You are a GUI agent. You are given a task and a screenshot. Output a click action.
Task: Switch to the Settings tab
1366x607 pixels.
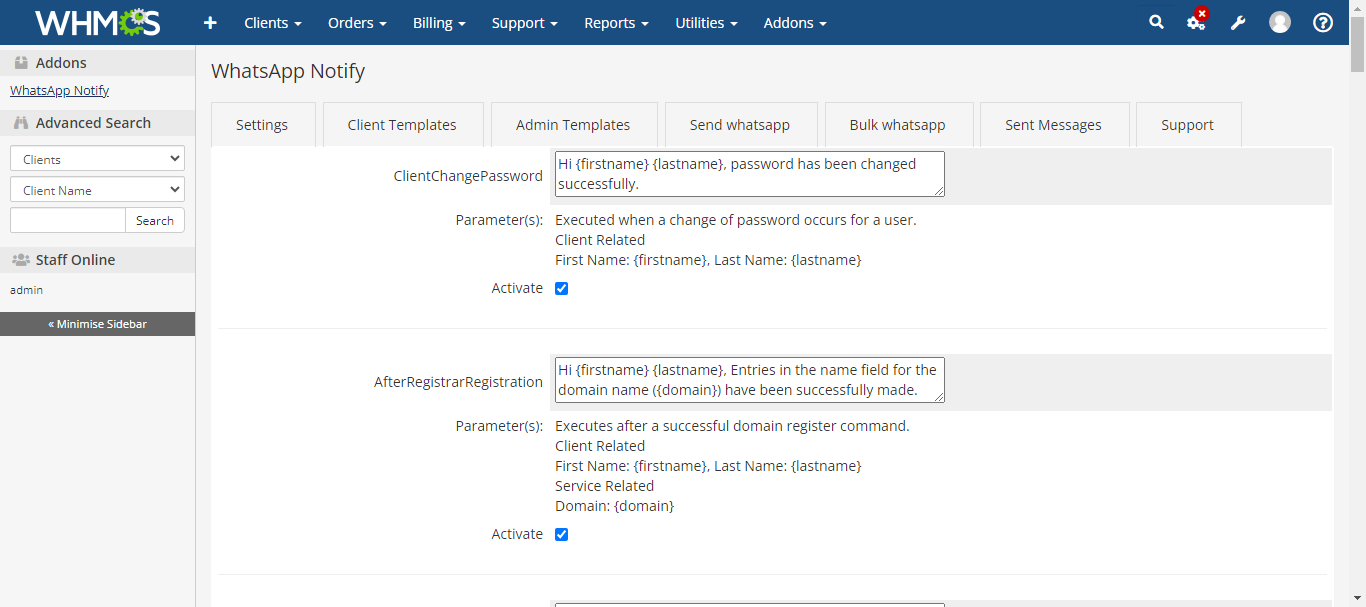(262, 125)
